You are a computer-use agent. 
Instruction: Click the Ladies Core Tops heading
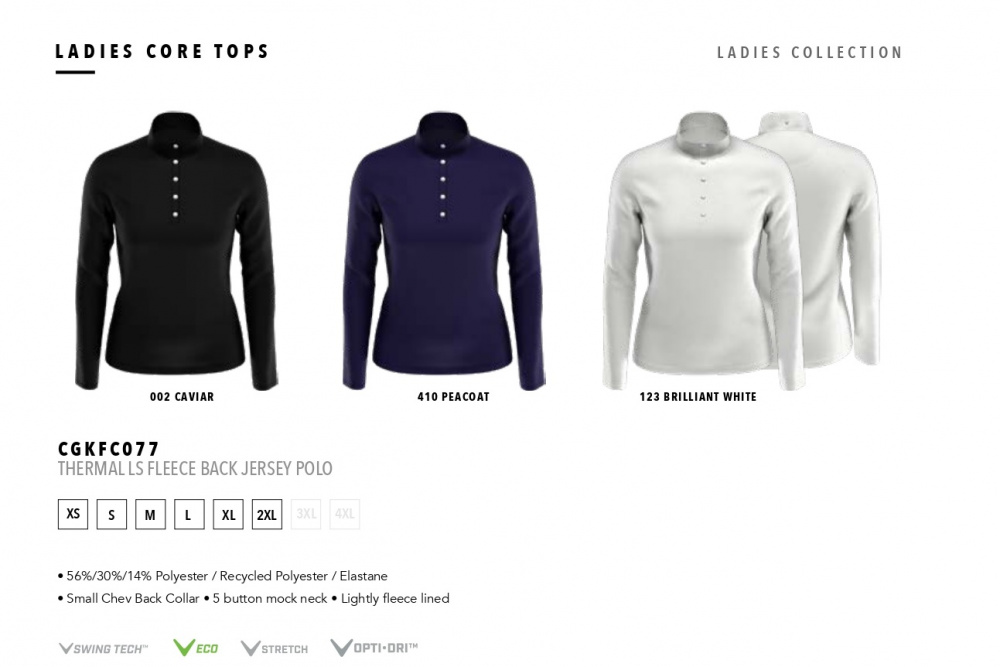click(163, 51)
